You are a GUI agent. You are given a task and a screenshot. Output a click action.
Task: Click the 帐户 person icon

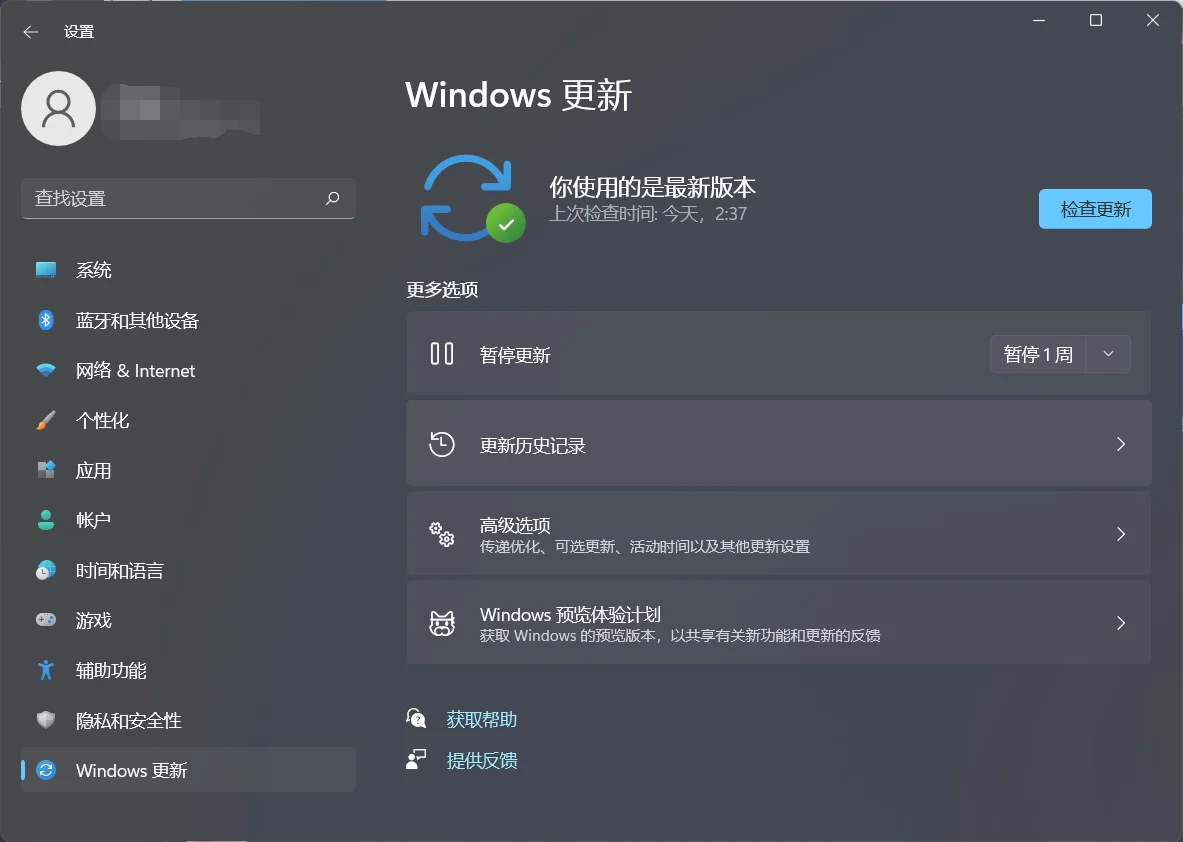[46, 520]
